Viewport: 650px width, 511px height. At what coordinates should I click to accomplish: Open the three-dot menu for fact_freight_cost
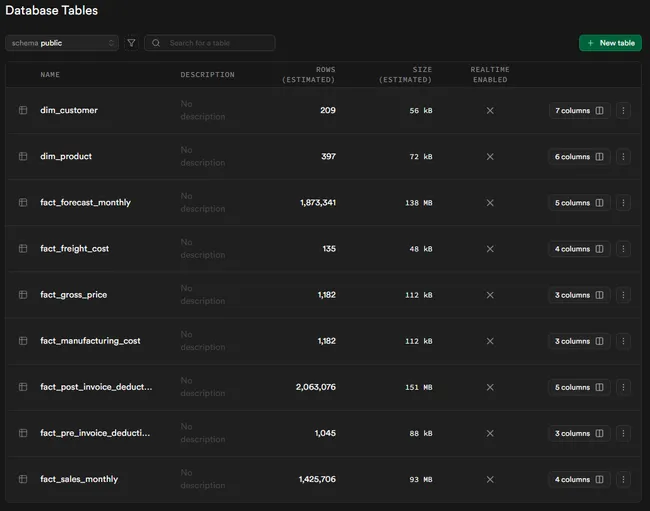pyautogui.click(x=623, y=249)
